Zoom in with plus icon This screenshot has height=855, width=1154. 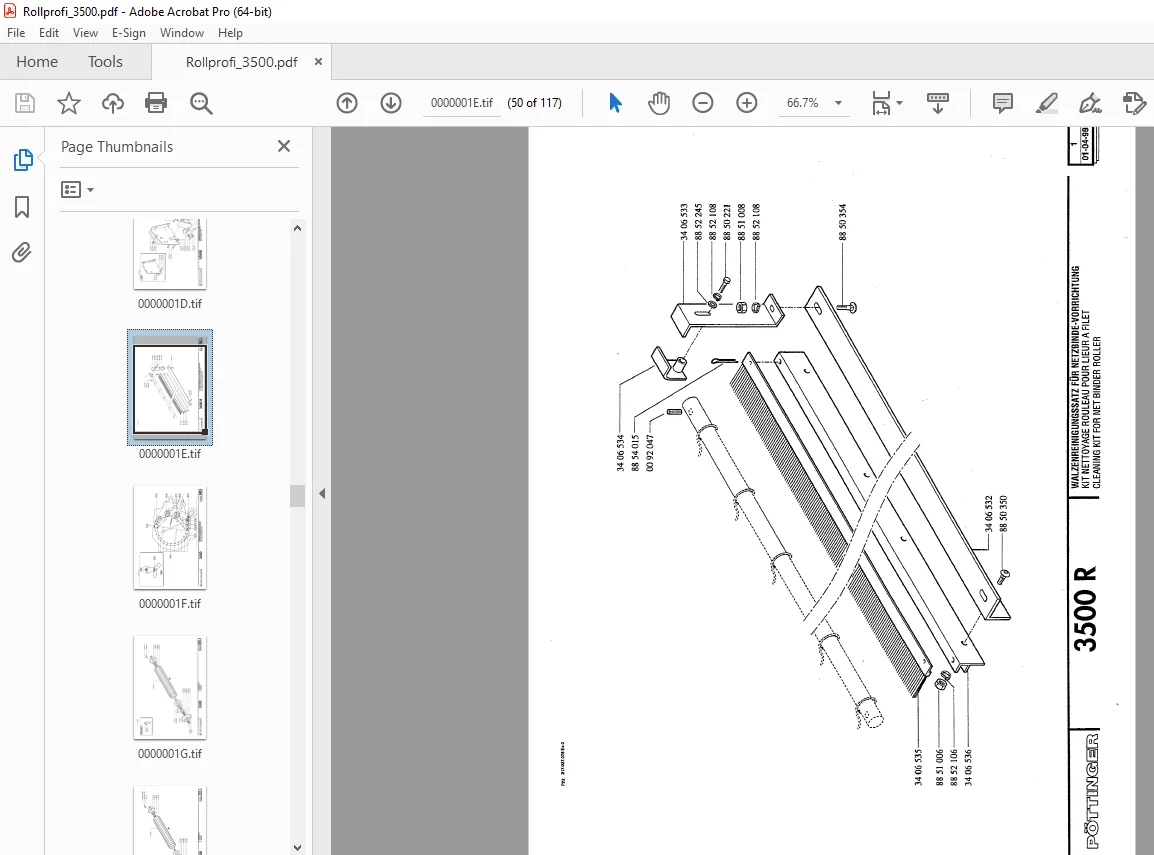[747, 103]
